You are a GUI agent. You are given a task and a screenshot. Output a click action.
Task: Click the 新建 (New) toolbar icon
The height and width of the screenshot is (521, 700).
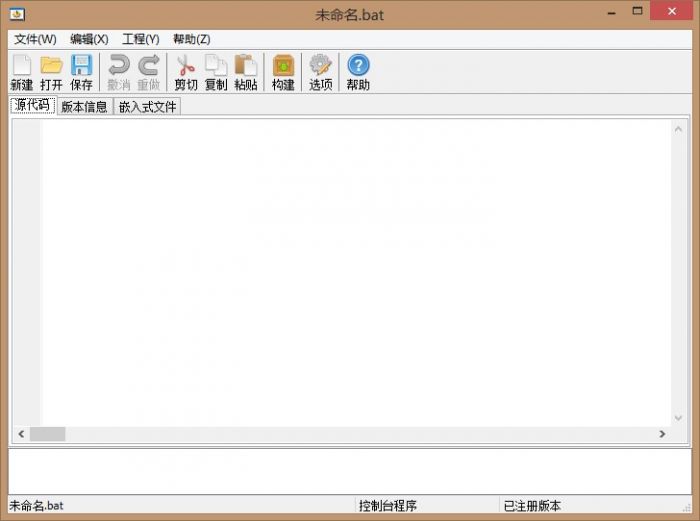tap(21, 72)
